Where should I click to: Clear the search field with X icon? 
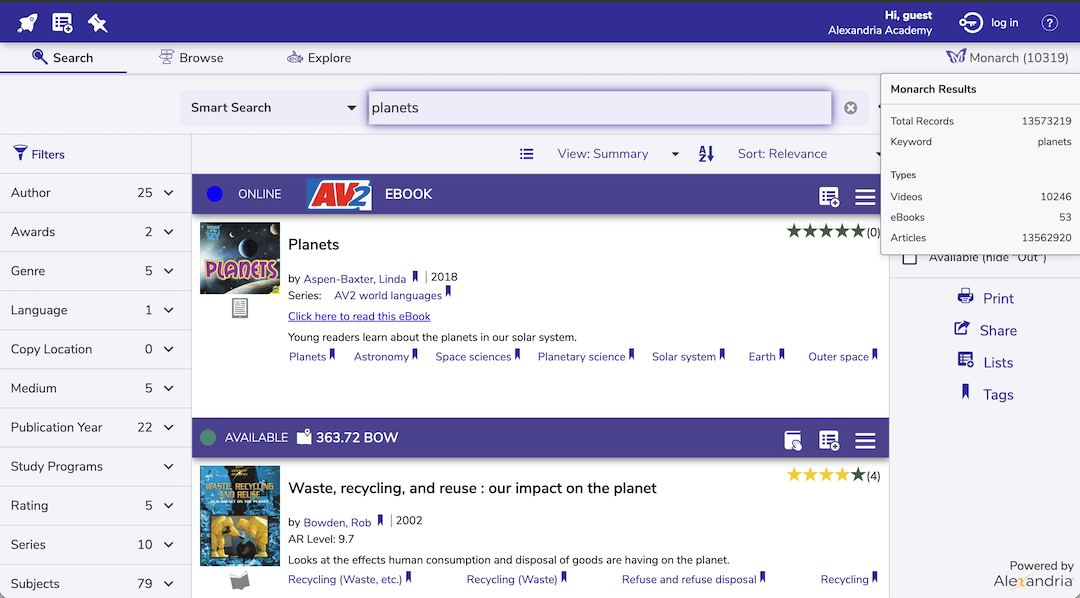pos(850,108)
